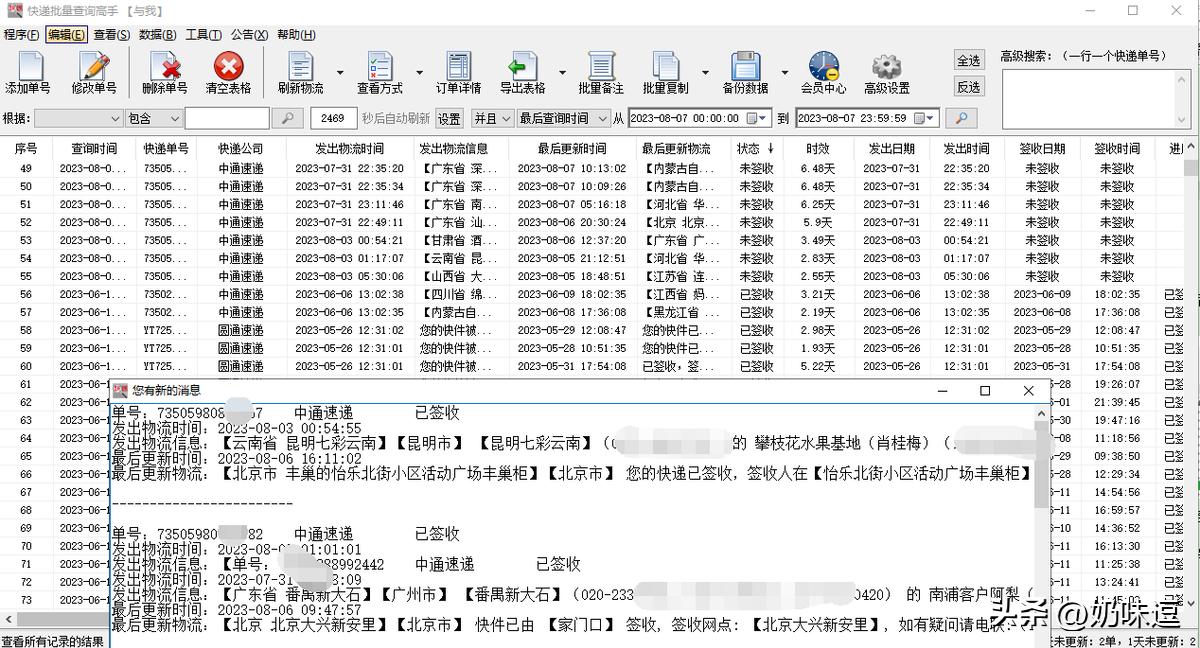1200x648 pixels.
Task: Open the 包含 filter condition dropdown
Action: 155,117
